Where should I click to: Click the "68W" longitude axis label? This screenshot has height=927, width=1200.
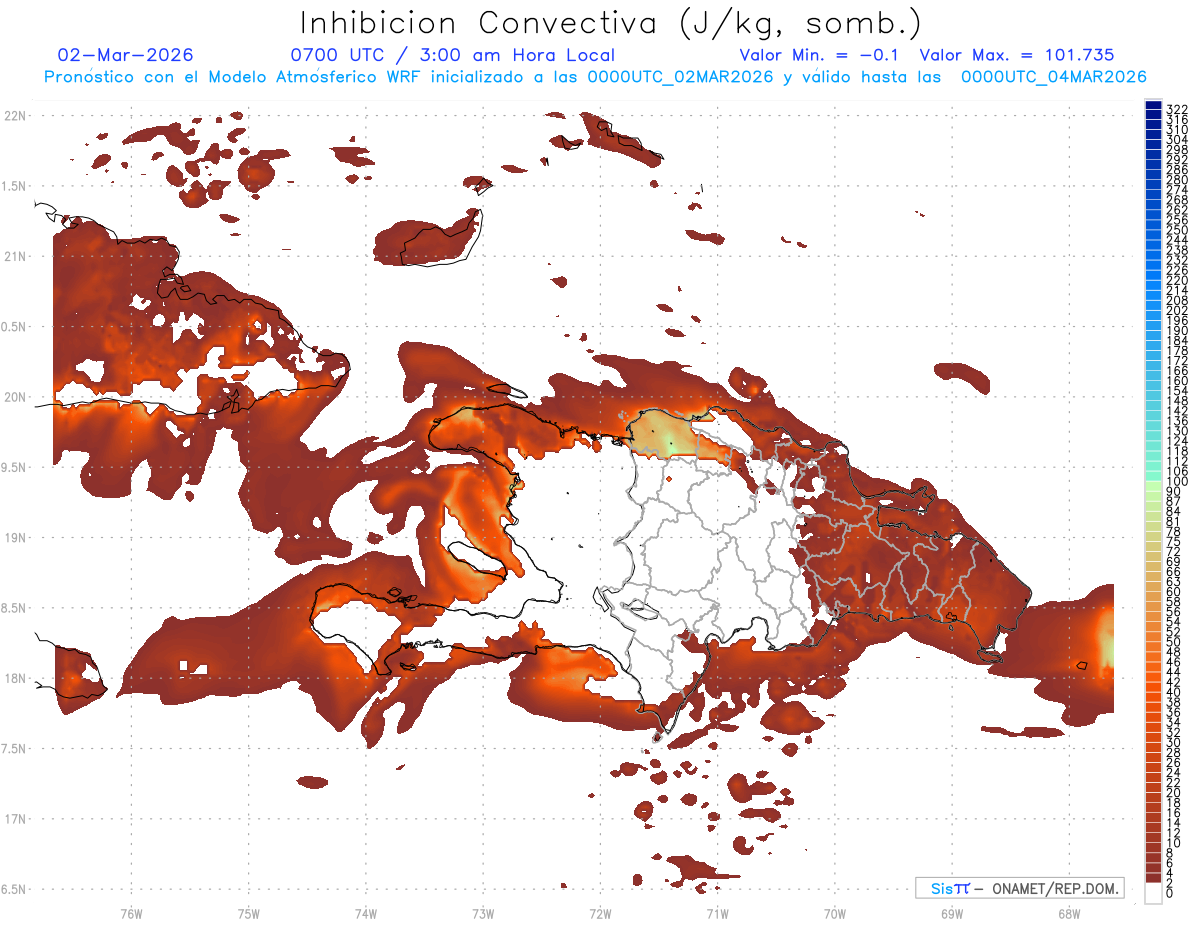coord(1068,913)
